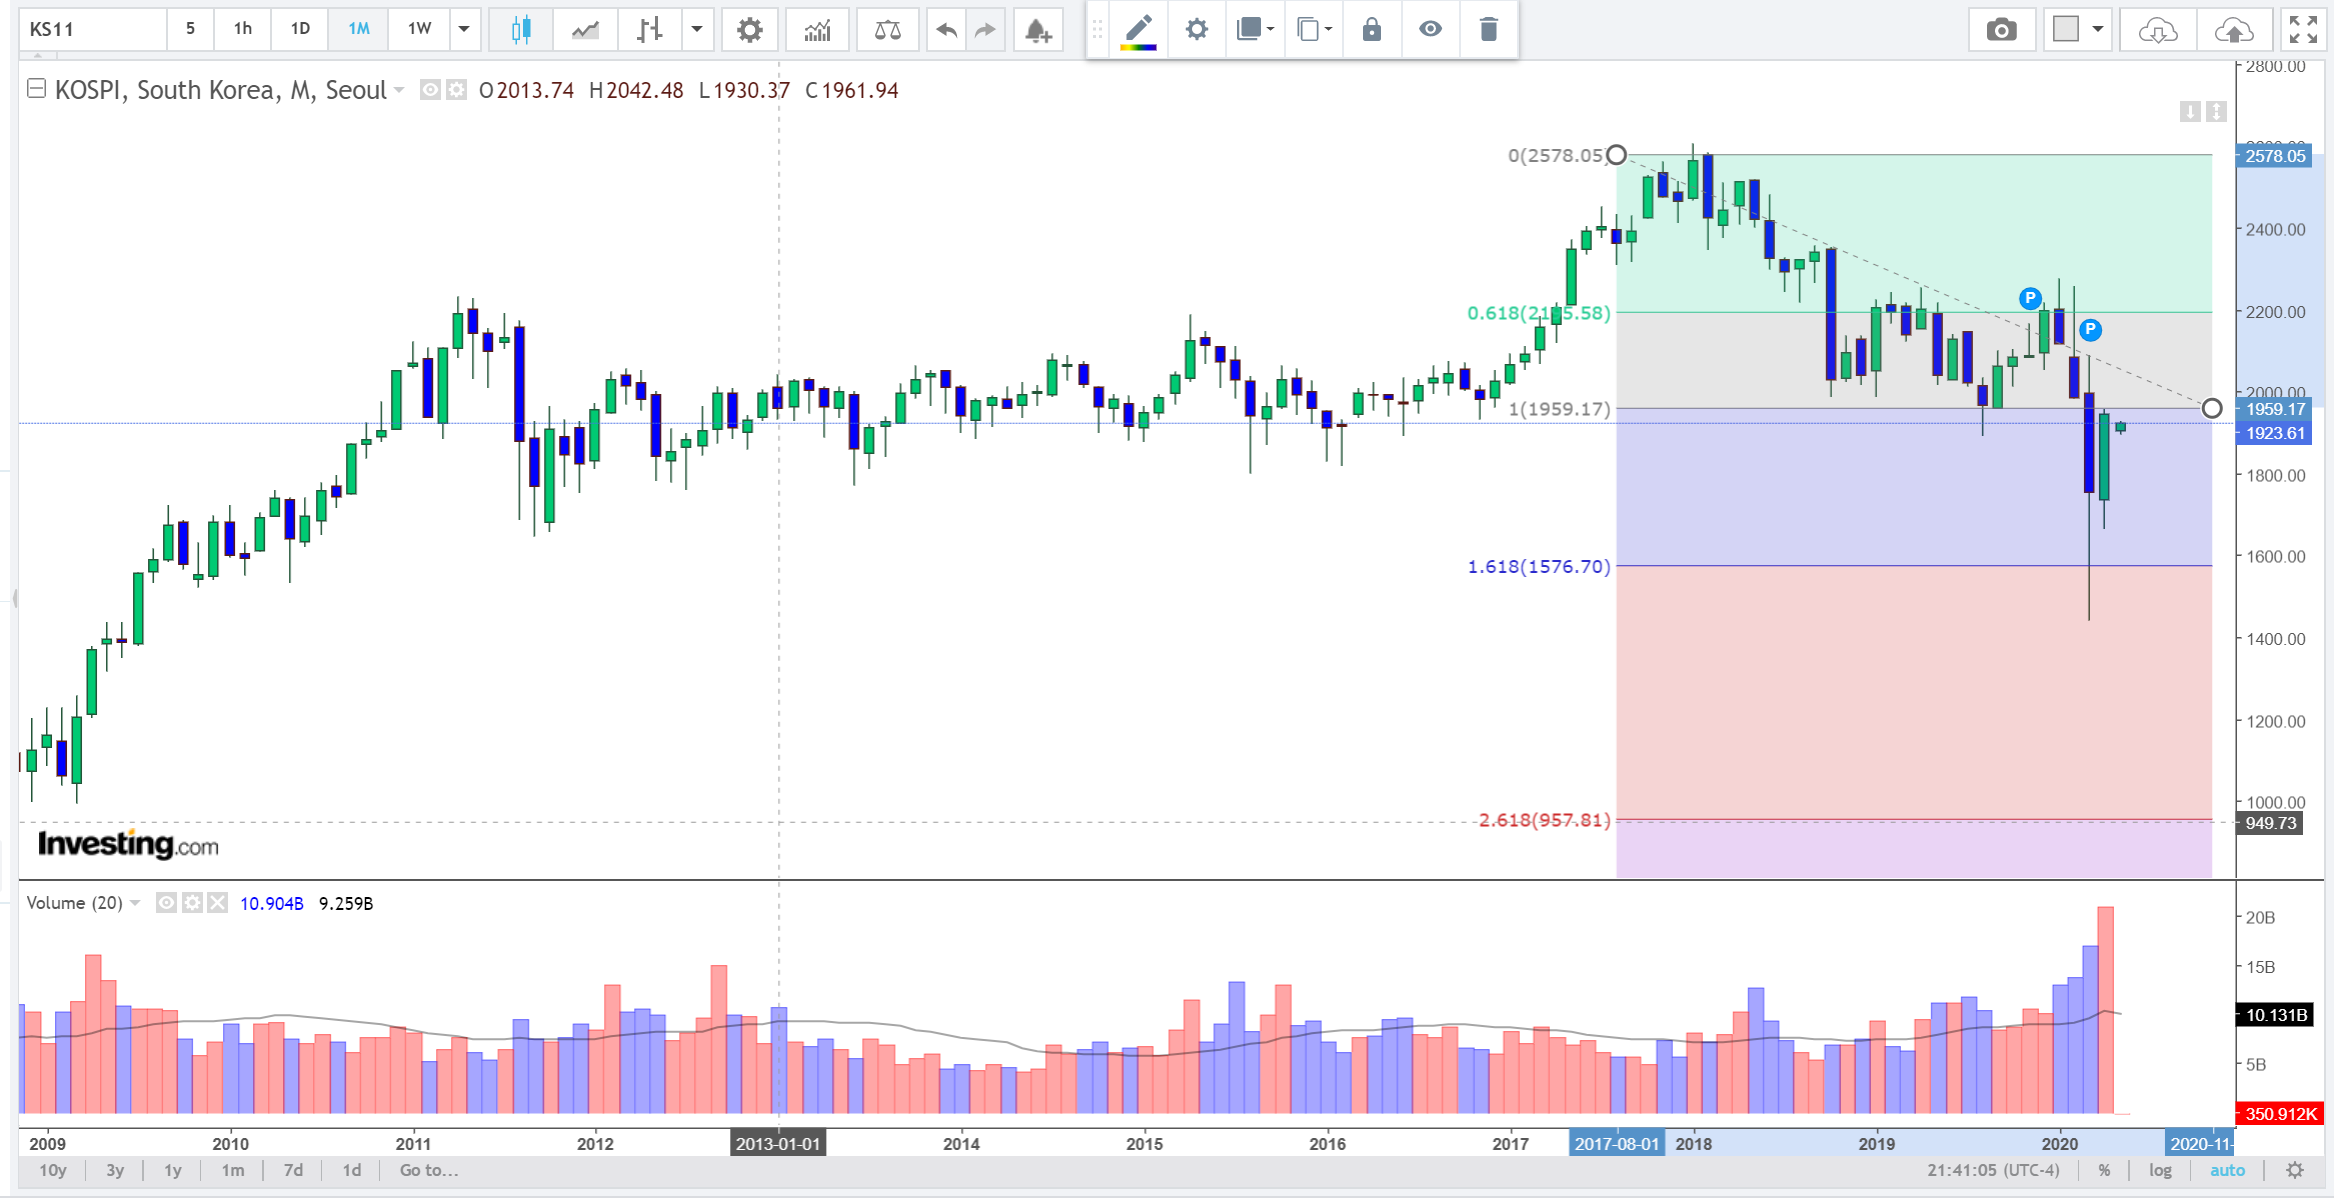Open bar style dropdown arrow

(x=697, y=29)
